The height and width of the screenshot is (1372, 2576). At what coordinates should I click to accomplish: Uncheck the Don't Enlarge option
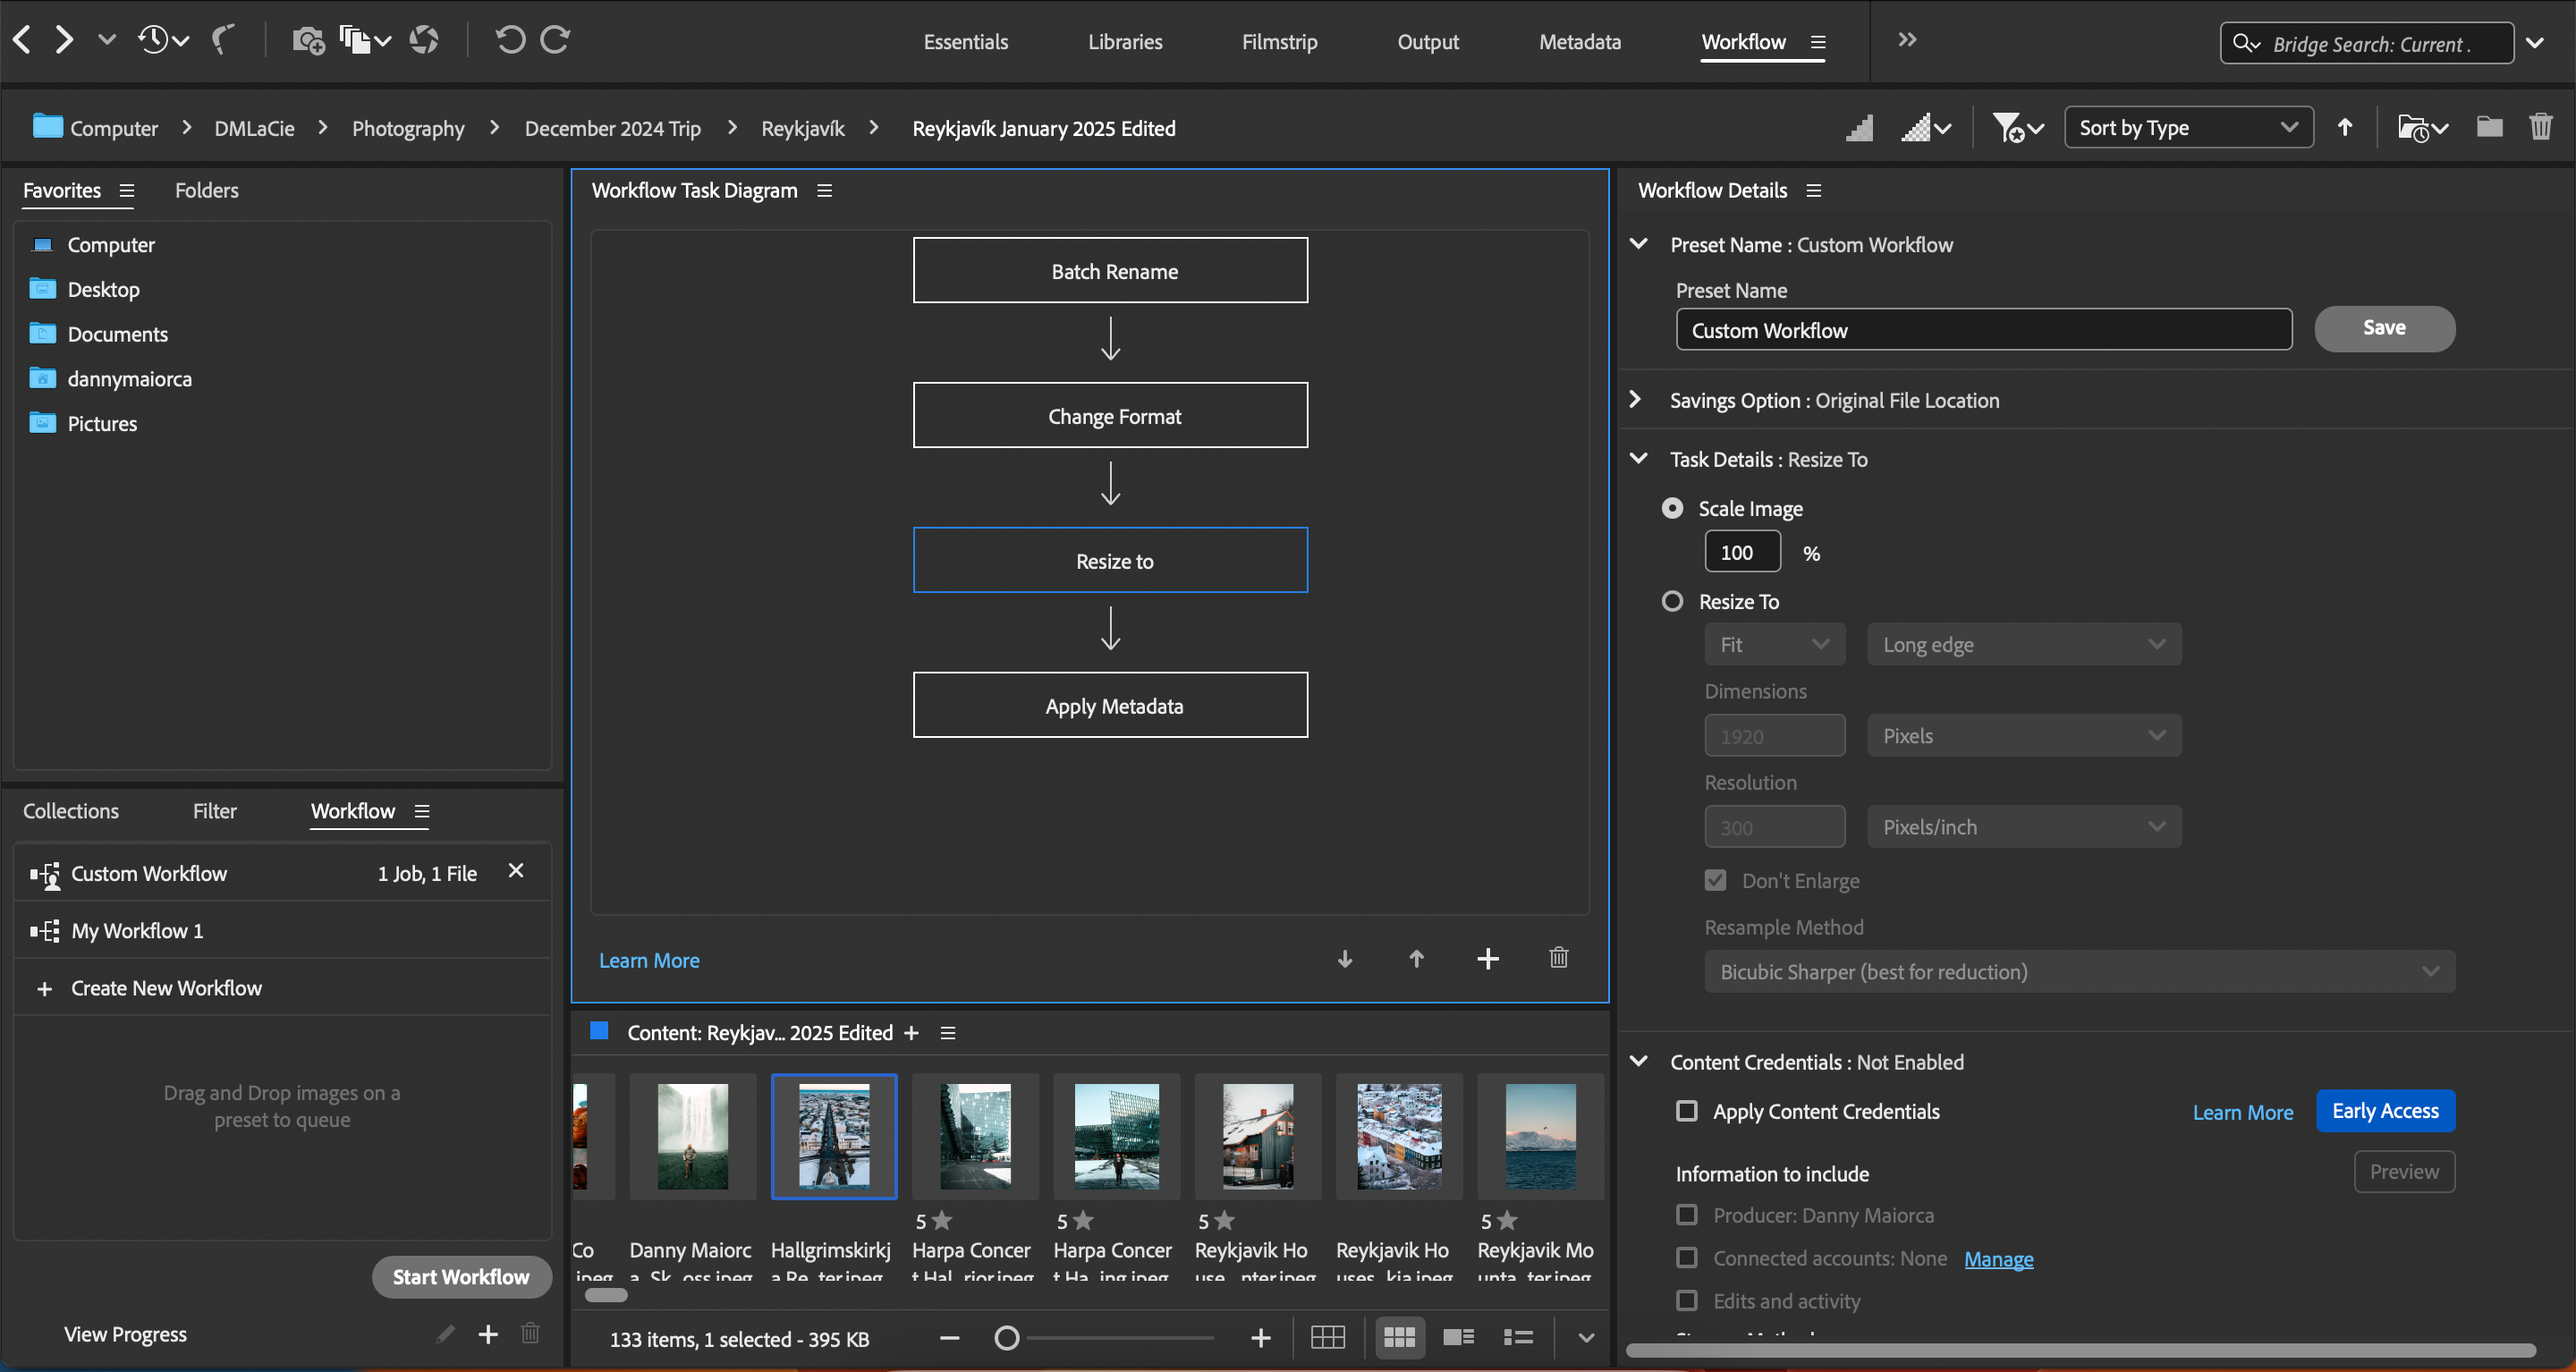(1715, 880)
